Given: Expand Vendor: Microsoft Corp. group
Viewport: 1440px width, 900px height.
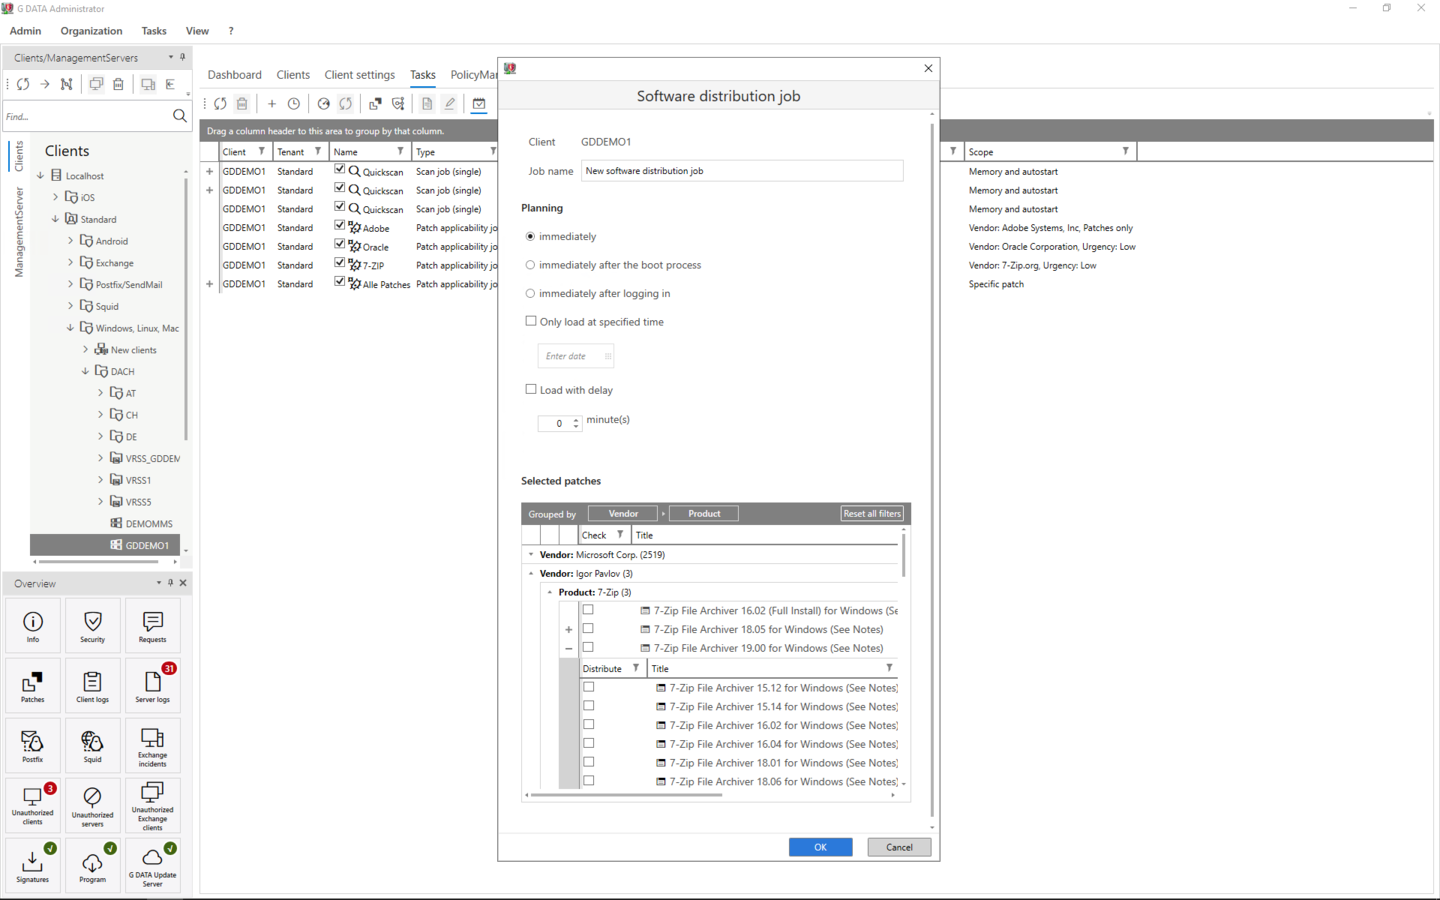Looking at the screenshot, I should [x=531, y=554].
